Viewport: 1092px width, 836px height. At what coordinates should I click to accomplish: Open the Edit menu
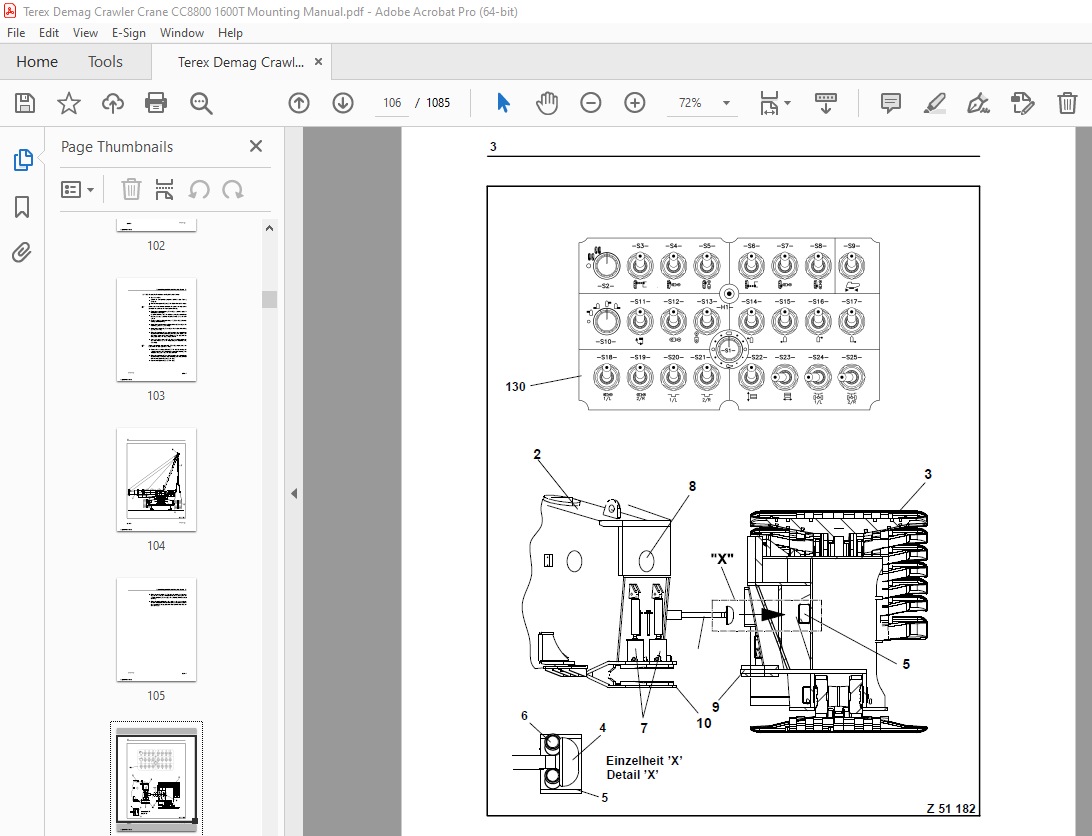[x=49, y=33]
